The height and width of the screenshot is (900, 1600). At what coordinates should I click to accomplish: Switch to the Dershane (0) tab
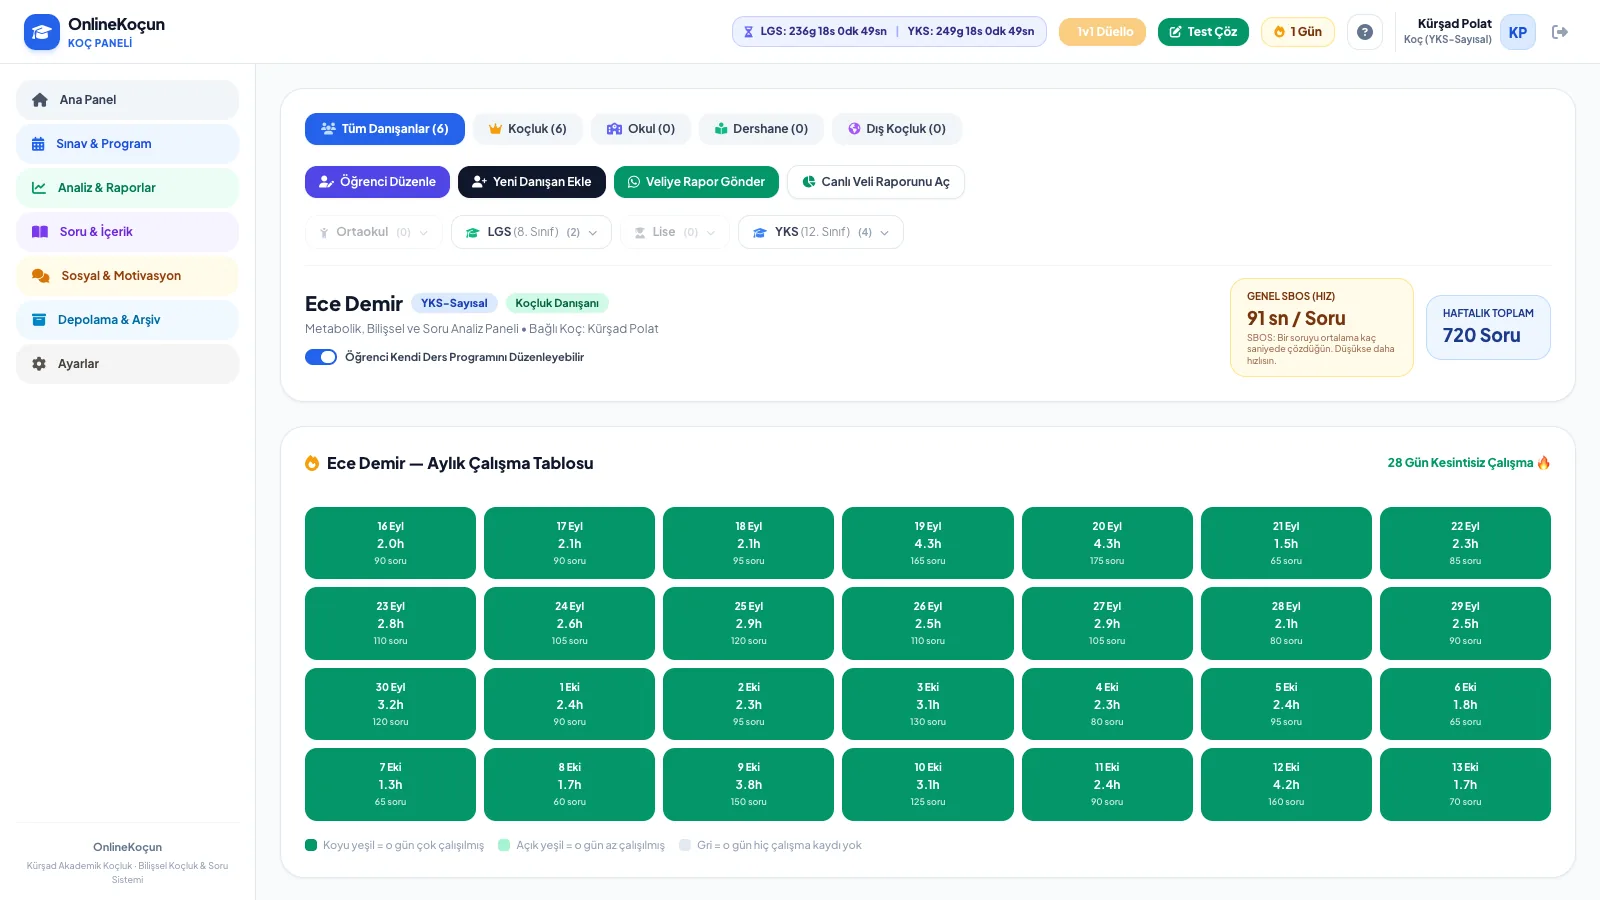(x=761, y=129)
